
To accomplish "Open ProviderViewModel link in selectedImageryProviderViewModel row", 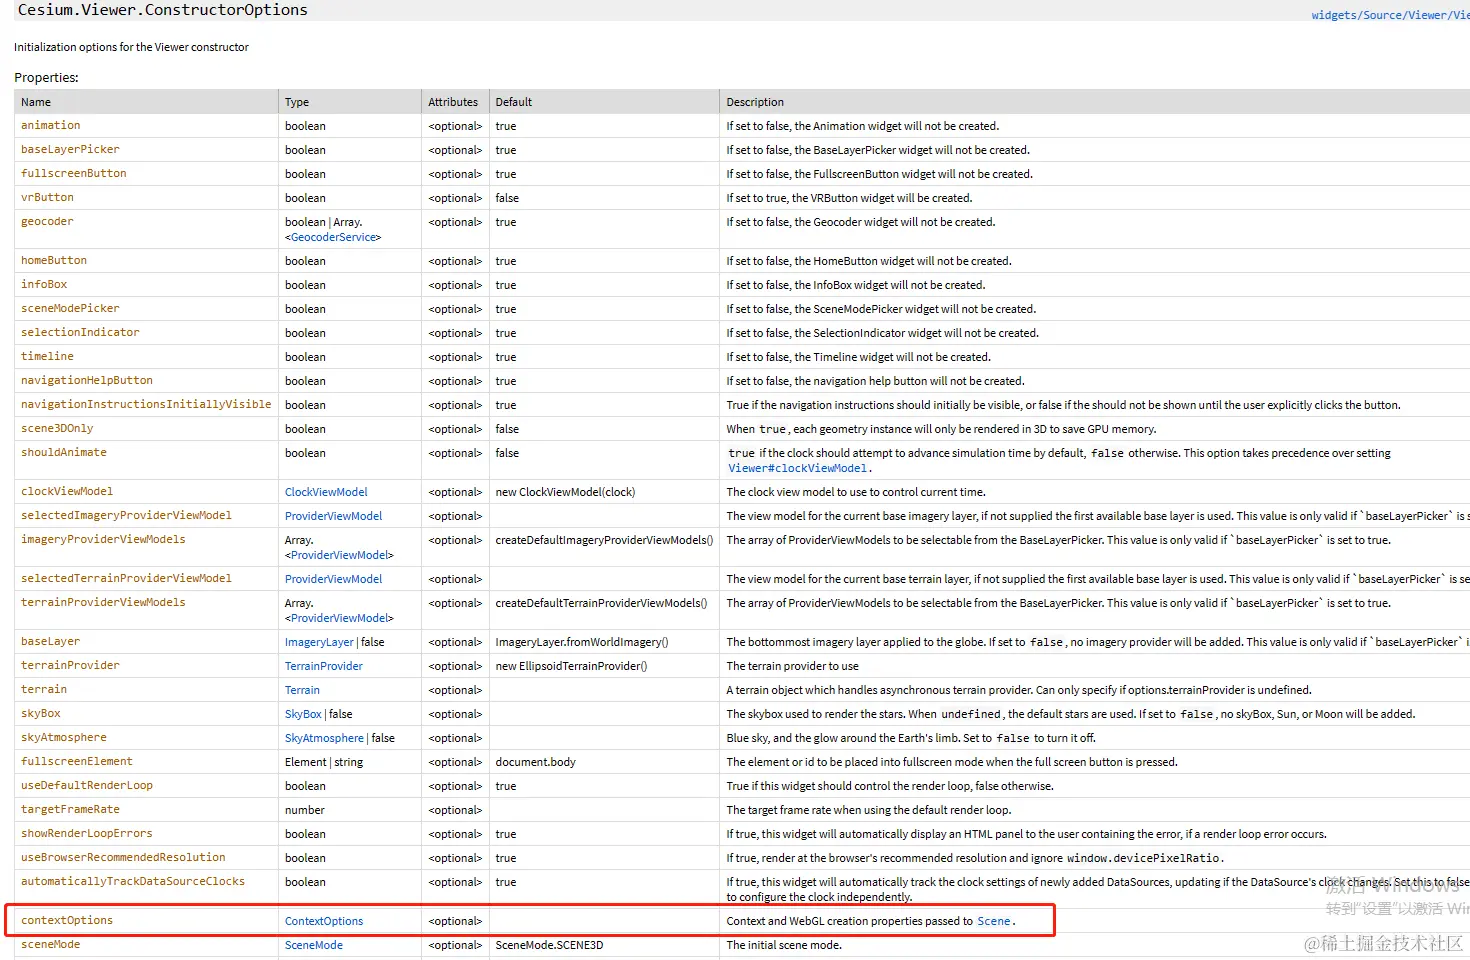I will tap(333, 516).
